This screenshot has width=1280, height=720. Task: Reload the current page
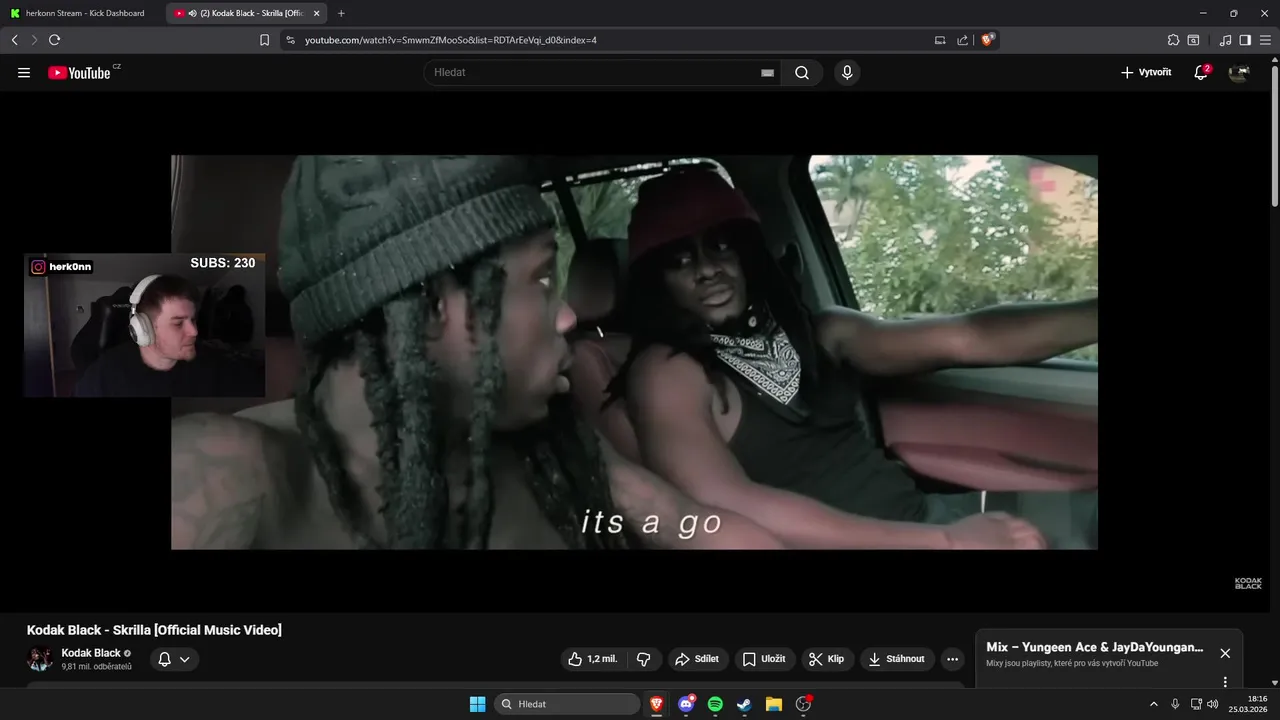click(54, 40)
